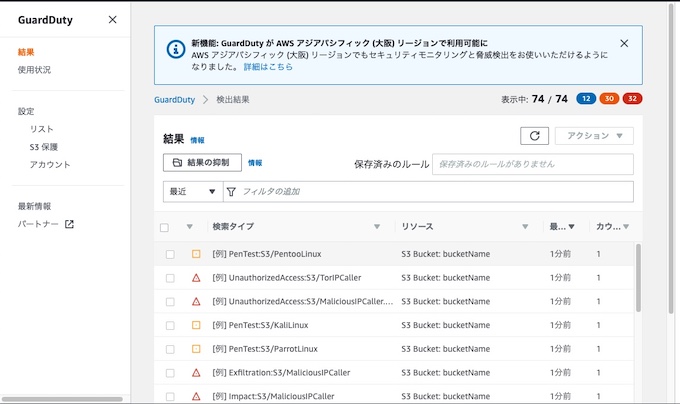Check the Exfiltration:S3/MaliciousIPCaller row checkbox

click(x=170, y=373)
